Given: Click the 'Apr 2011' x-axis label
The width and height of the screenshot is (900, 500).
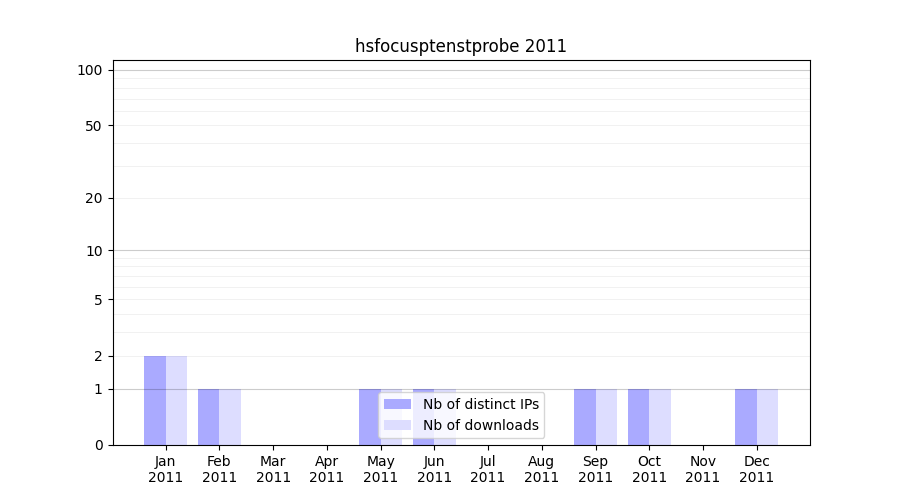Looking at the screenshot, I should pos(327,469).
